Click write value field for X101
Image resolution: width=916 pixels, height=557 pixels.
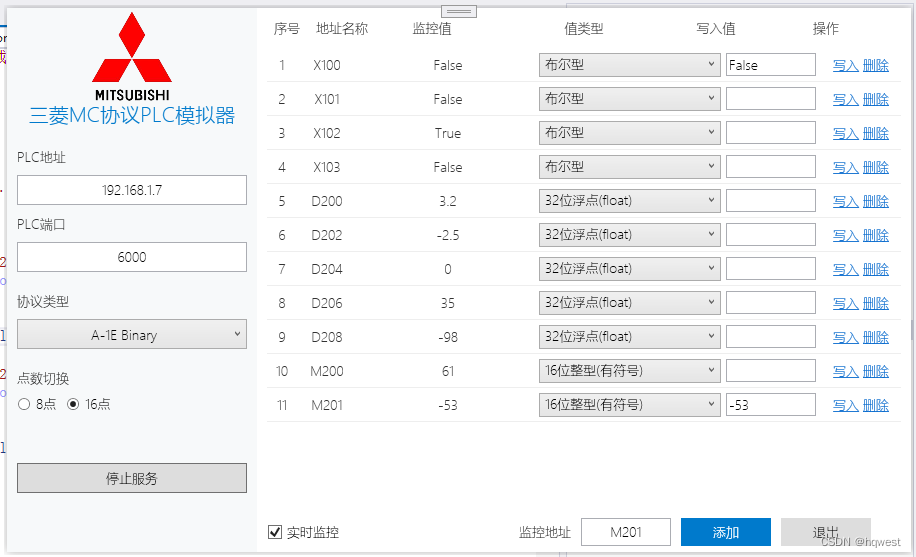tap(771, 99)
